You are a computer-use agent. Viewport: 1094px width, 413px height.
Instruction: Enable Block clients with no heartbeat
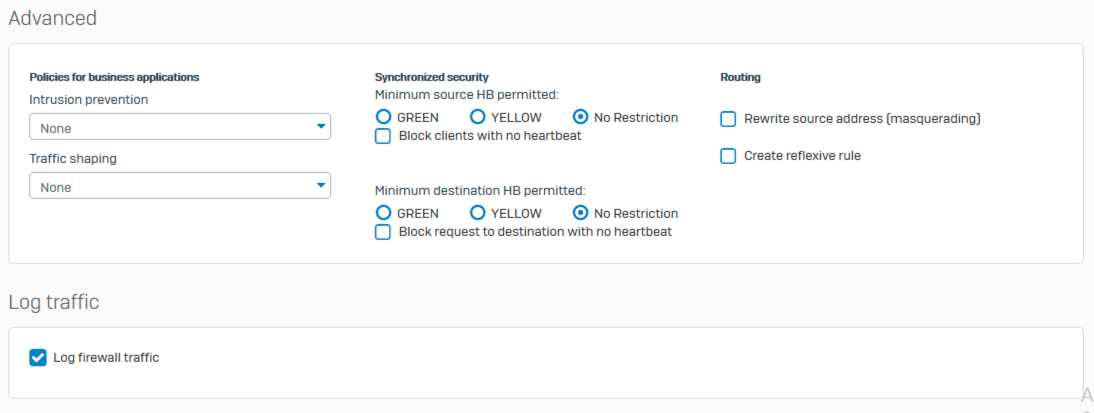coord(383,136)
